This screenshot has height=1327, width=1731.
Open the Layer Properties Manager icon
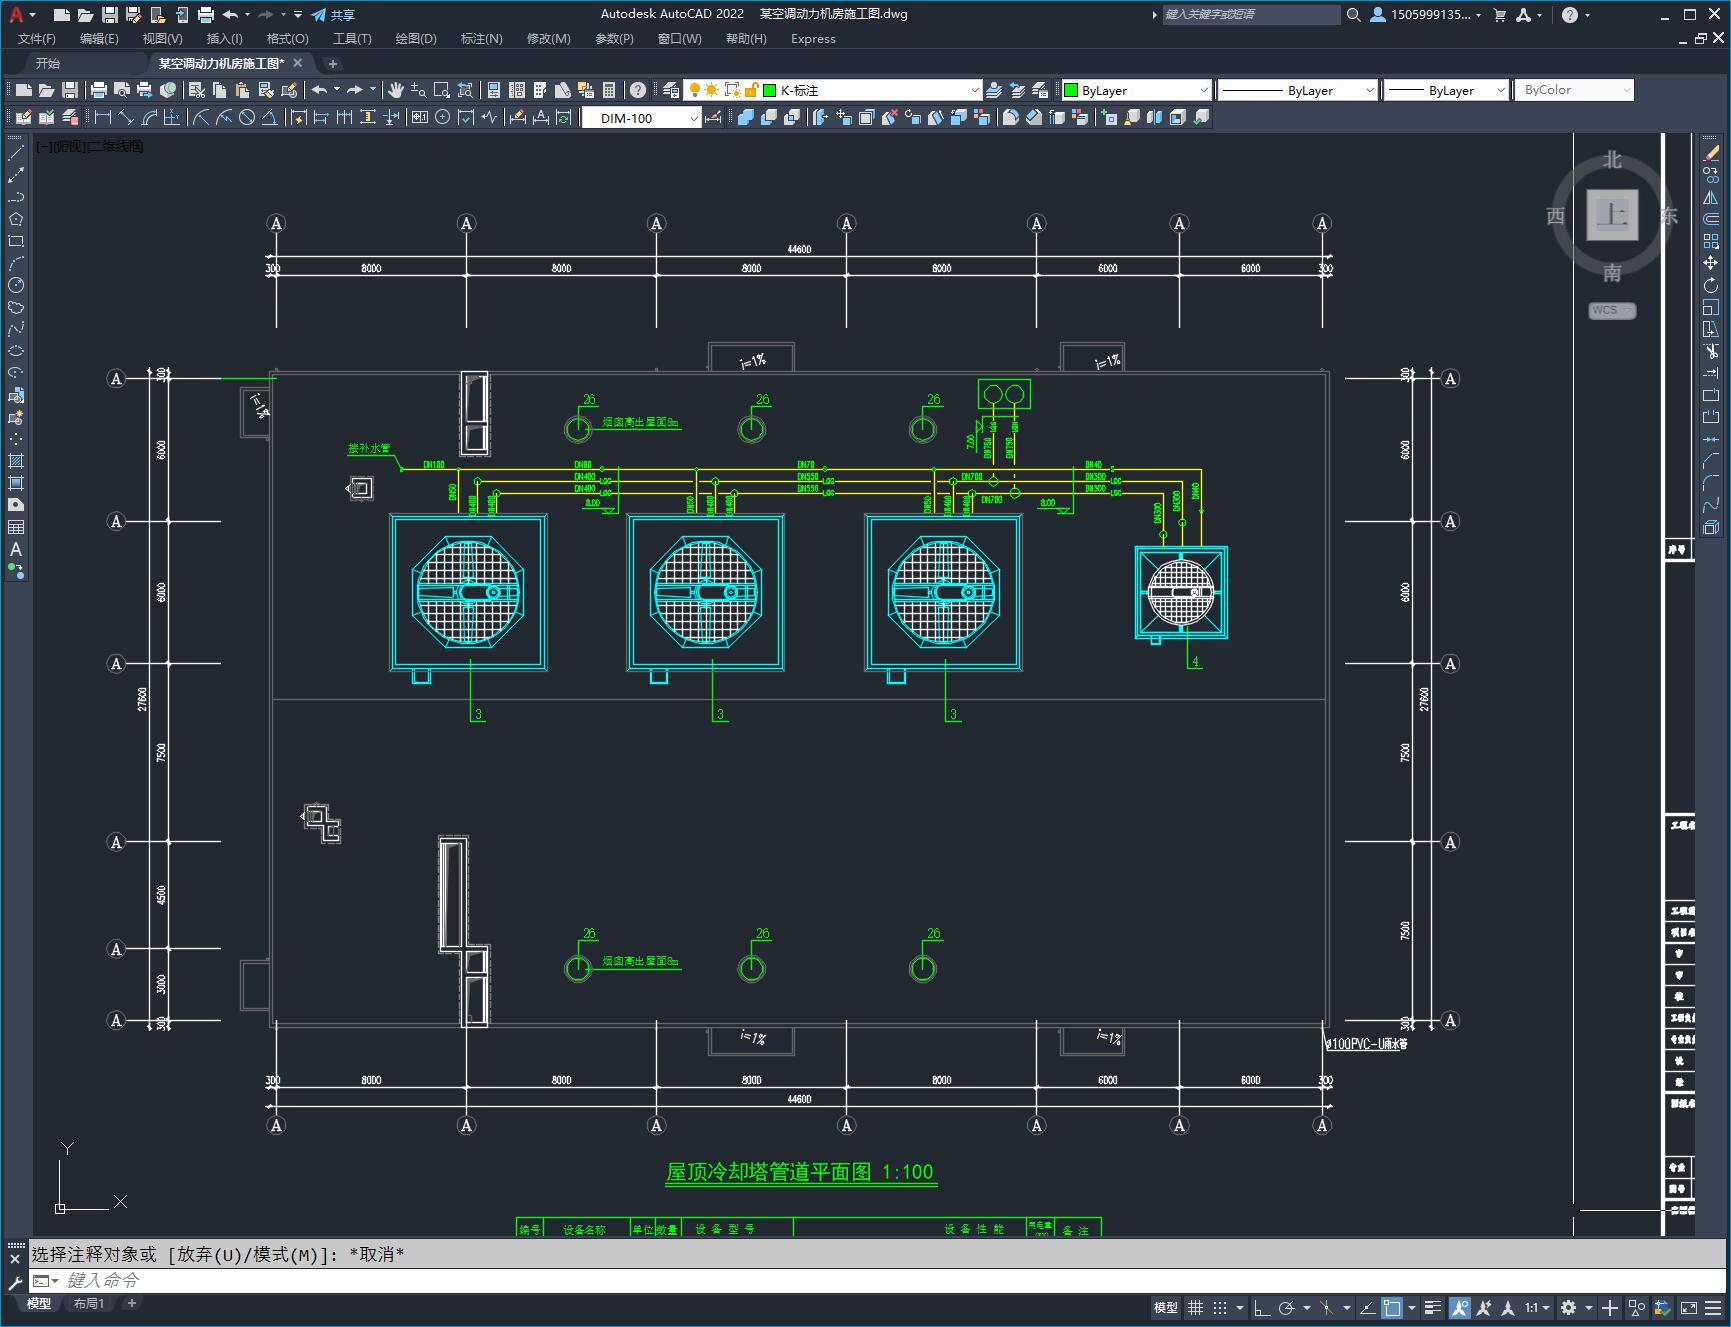(670, 90)
